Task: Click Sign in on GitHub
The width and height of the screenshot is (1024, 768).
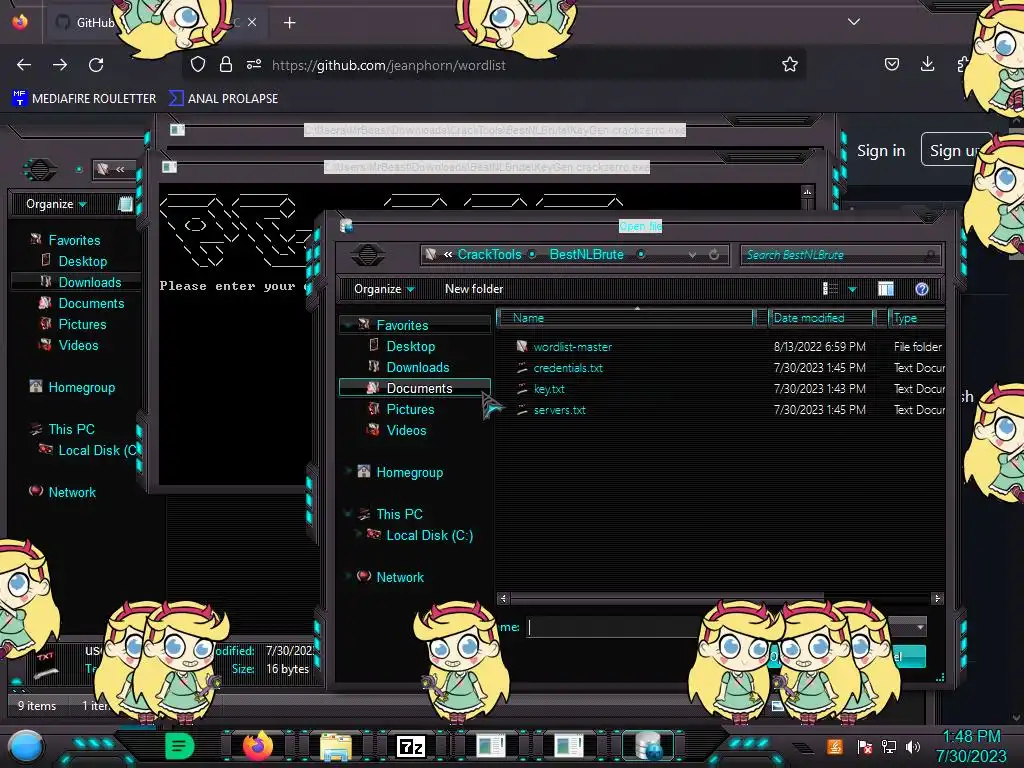Action: 881,151
